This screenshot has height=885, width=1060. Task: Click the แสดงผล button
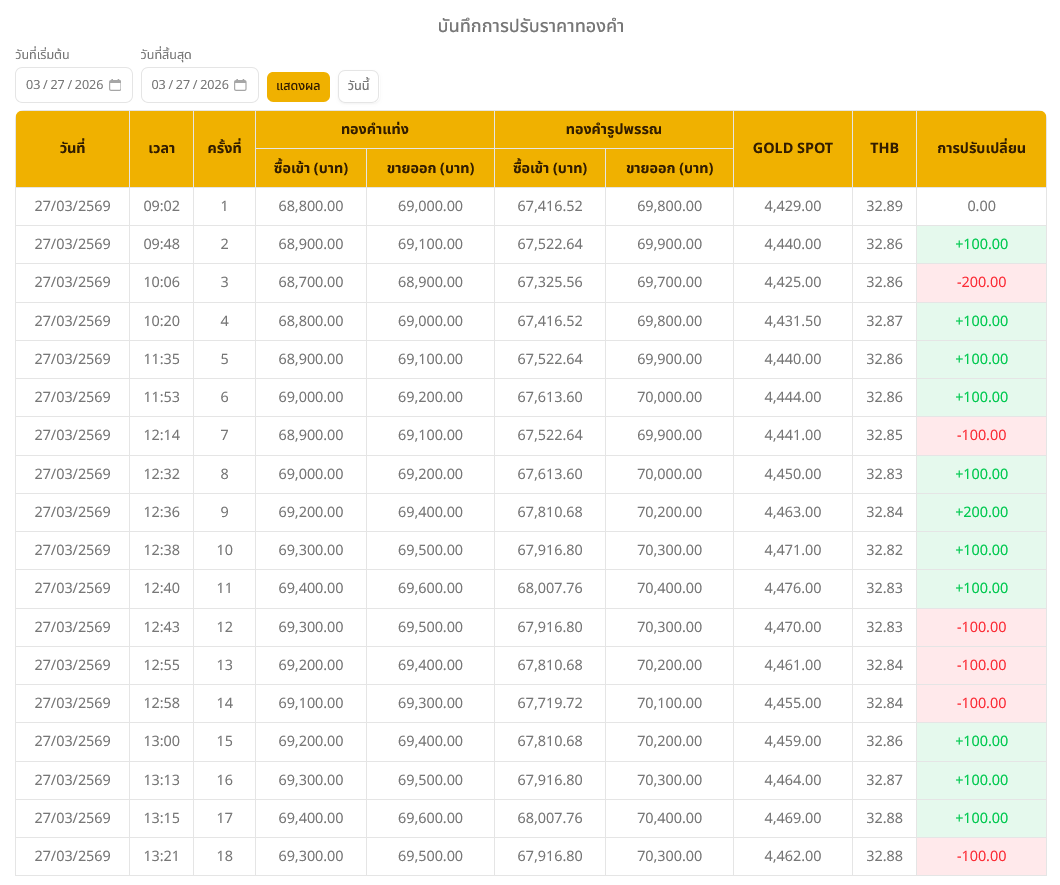[x=298, y=86]
